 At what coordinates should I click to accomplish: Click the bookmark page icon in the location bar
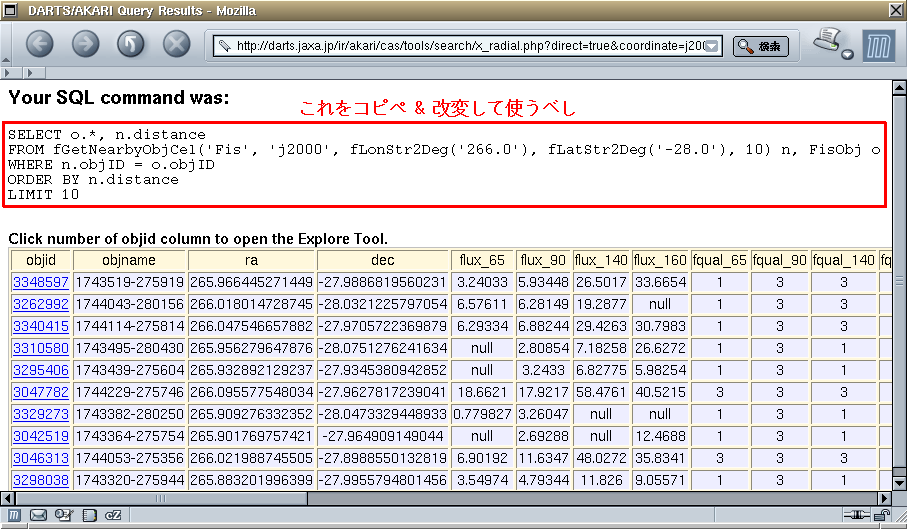pyautogui.click(x=224, y=46)
